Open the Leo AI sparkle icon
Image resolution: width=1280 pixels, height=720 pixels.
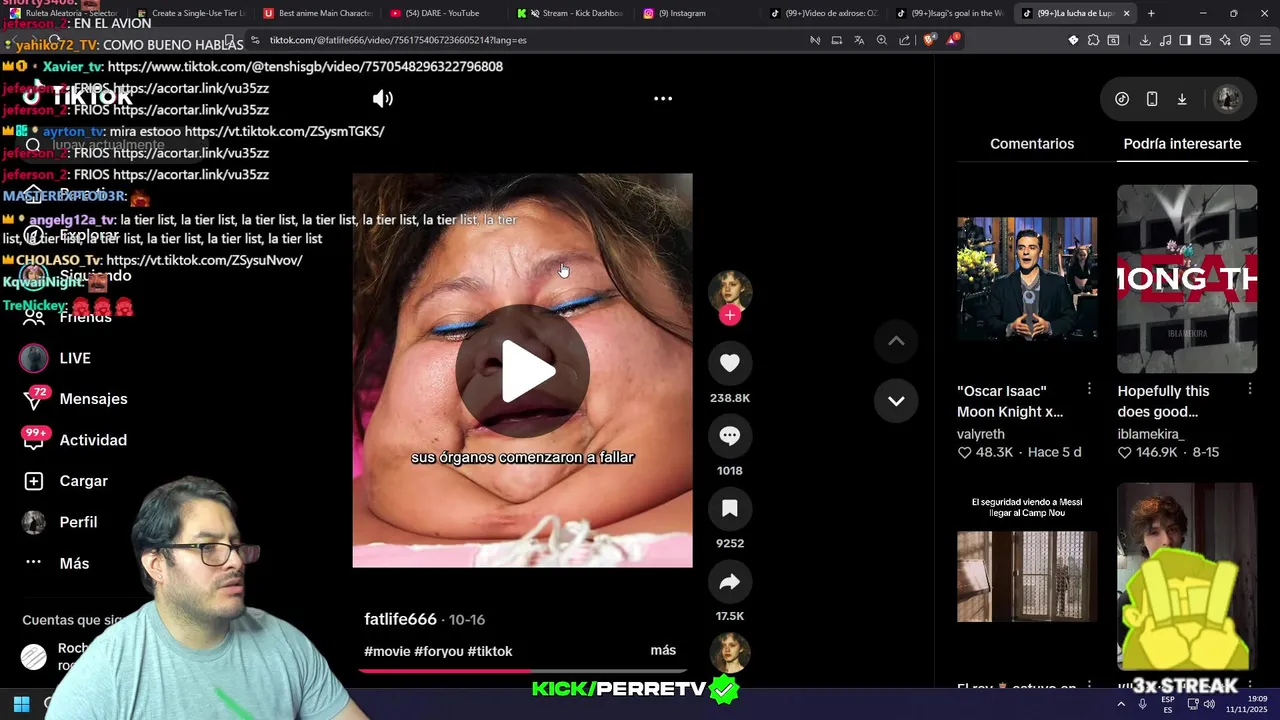tap(1225, 40)
